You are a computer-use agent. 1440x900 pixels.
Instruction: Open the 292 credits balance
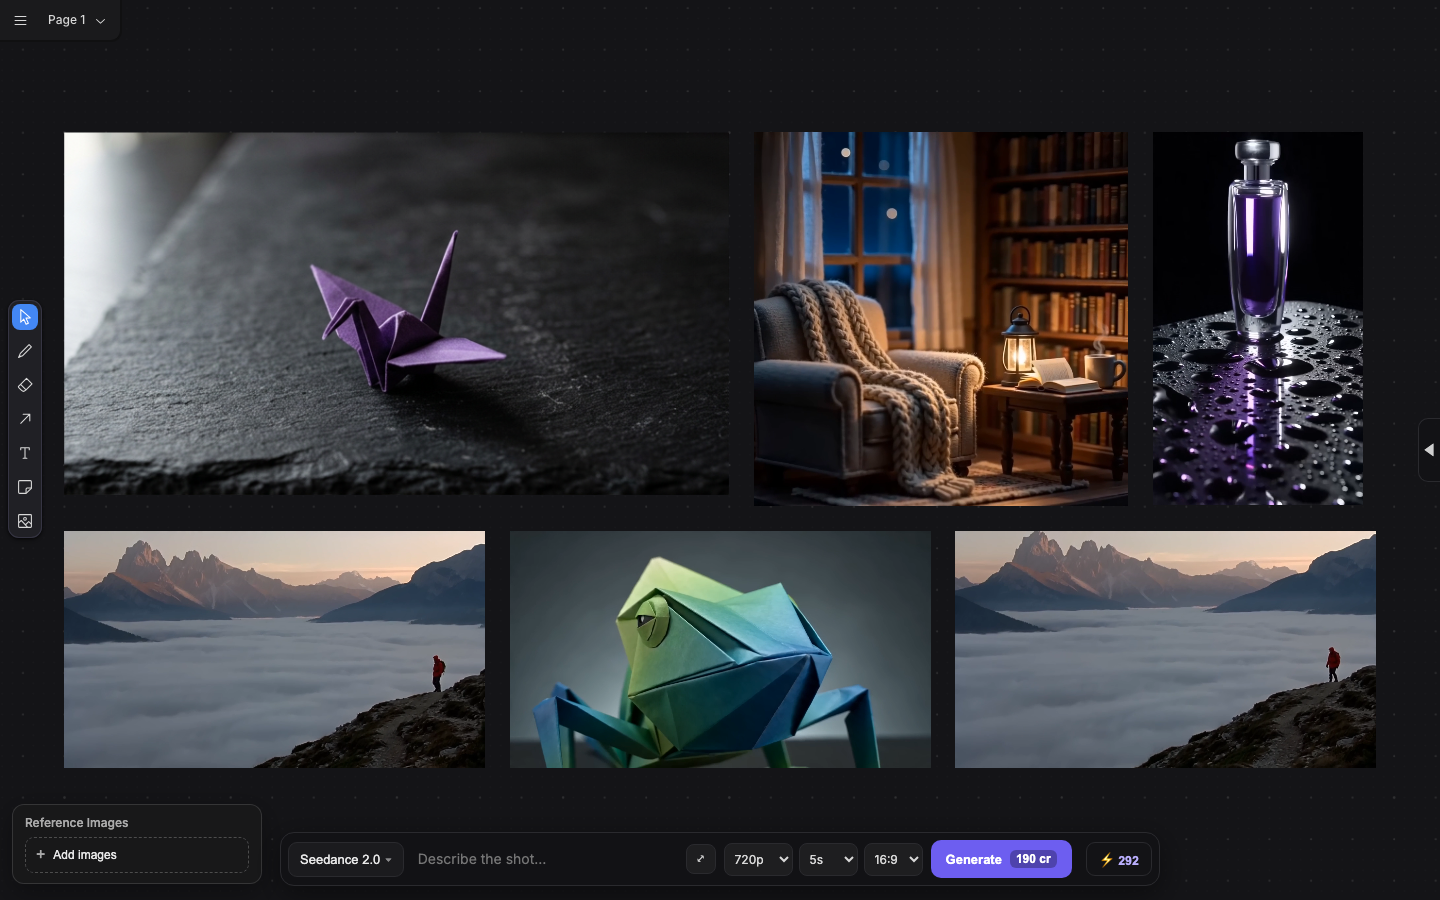(1119, 860)
